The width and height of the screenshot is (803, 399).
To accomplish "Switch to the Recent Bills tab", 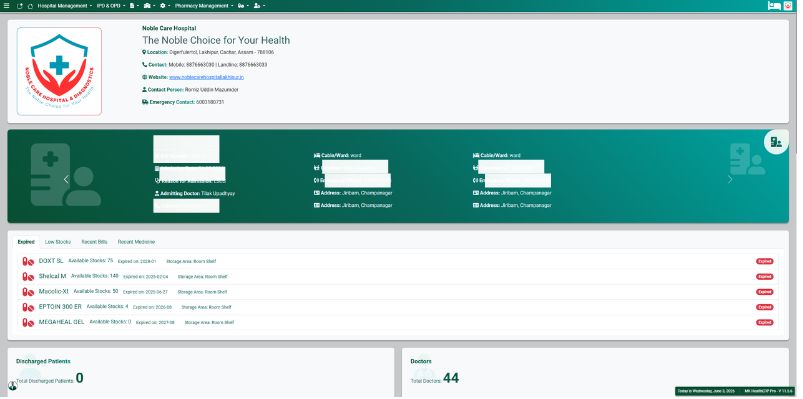I will (94, 242).
